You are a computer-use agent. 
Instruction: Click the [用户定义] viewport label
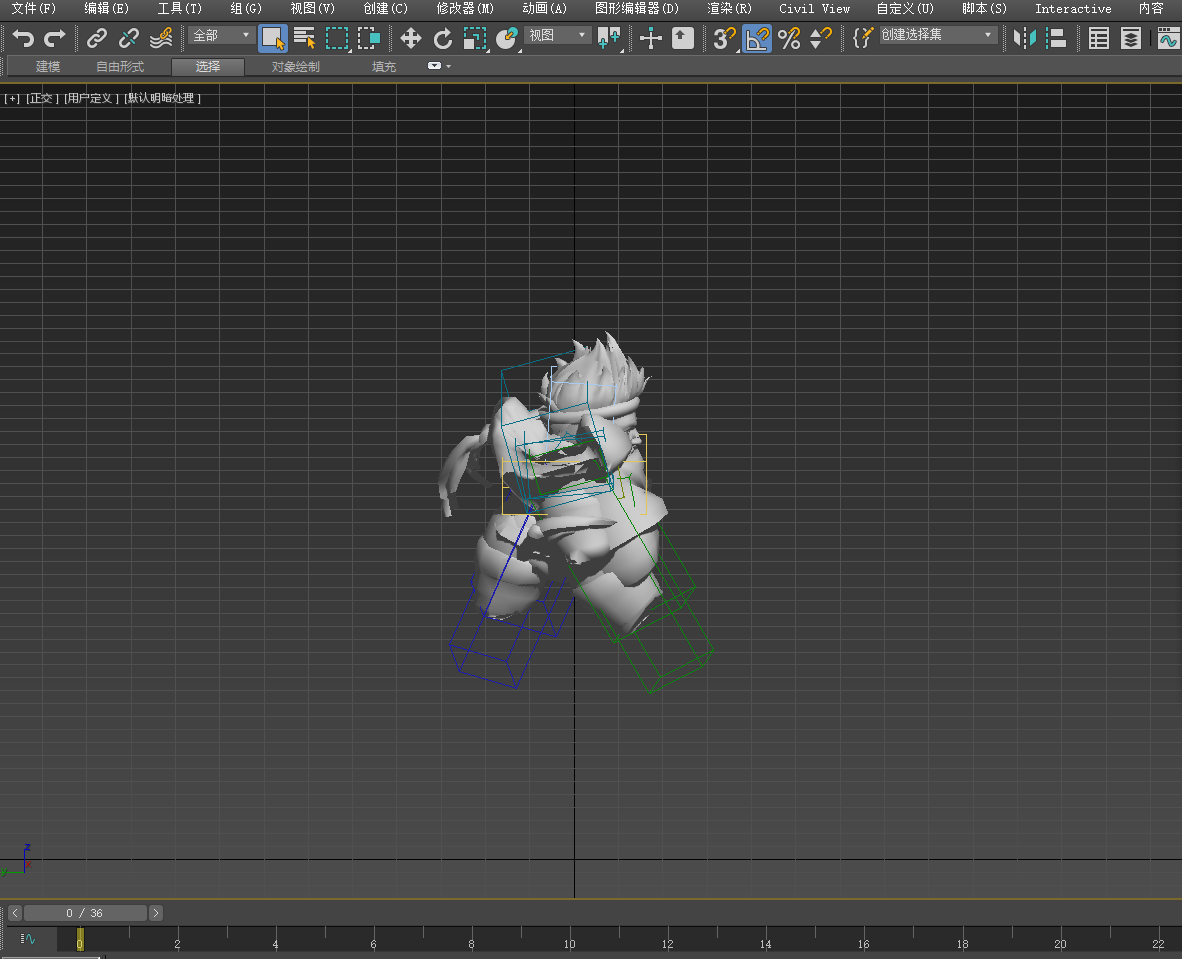pos(91,98)
